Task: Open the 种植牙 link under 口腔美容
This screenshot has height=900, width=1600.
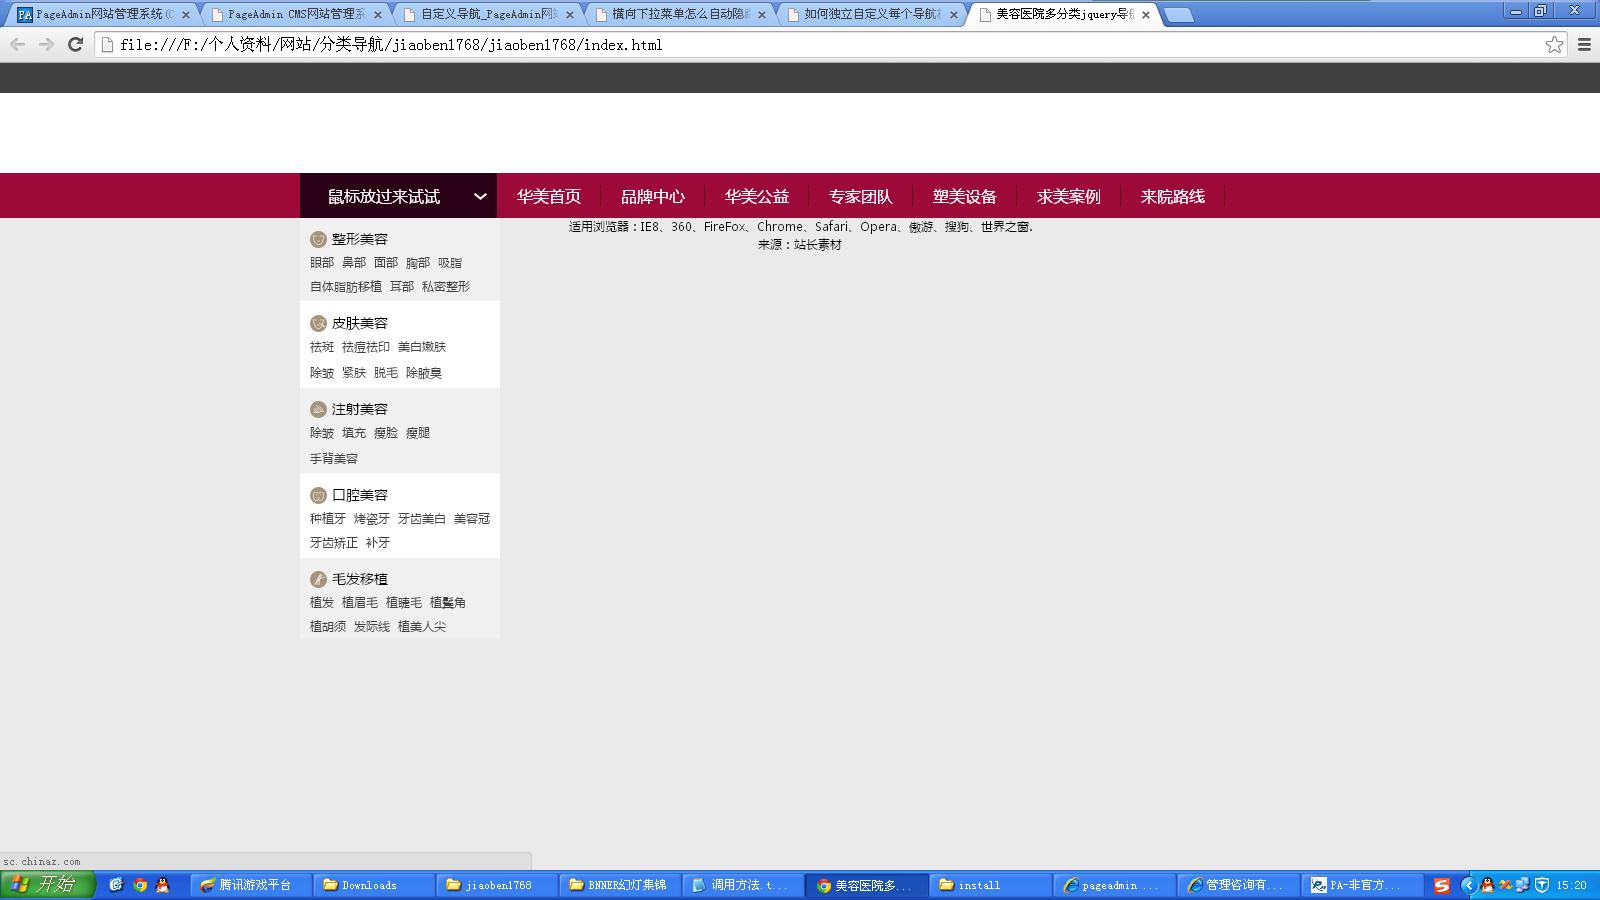Action: point(327,519)
